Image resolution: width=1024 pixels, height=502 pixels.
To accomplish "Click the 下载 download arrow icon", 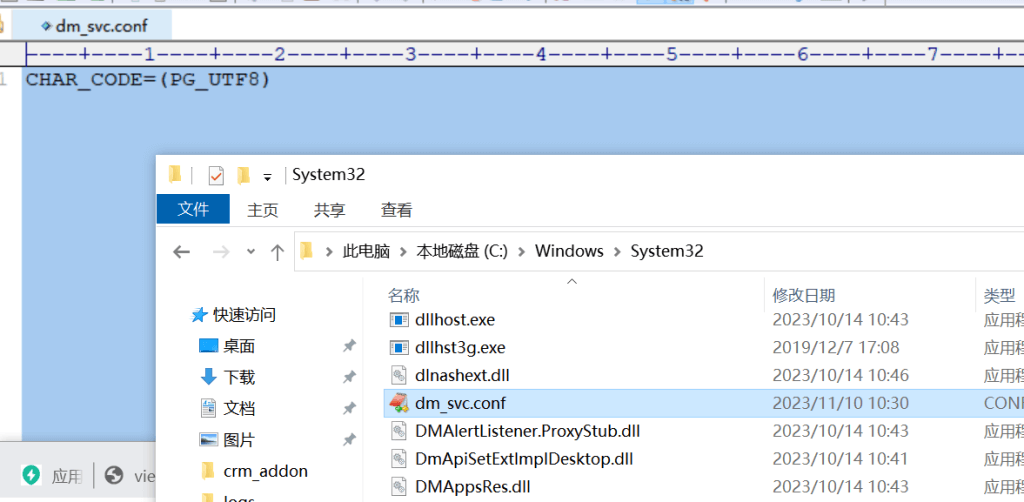I will pos(208,377).
